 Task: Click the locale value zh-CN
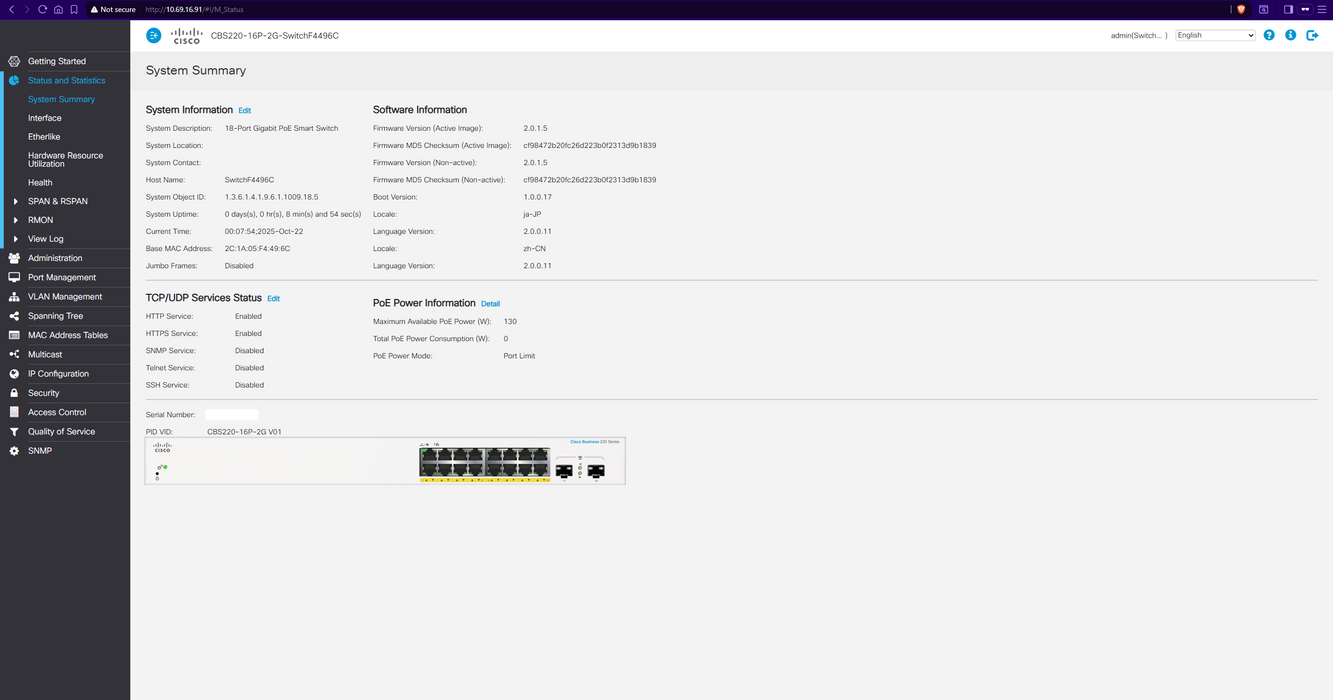(534, 249)
